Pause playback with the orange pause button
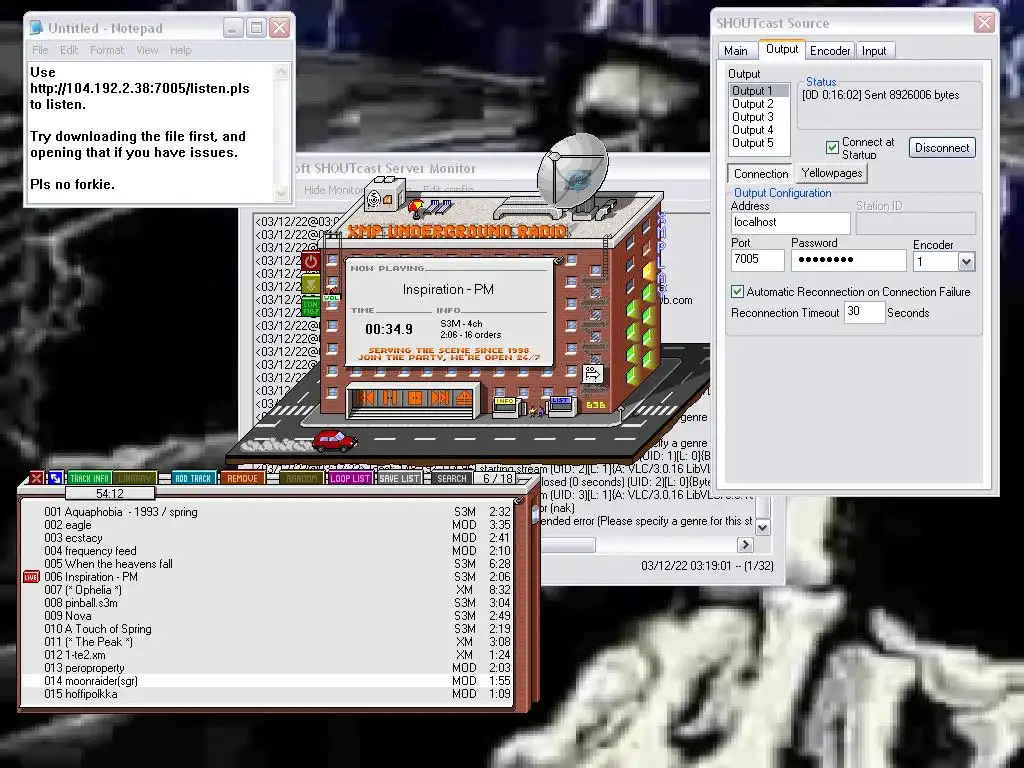This screenshot has height=768, width=1024. [390, 398]
